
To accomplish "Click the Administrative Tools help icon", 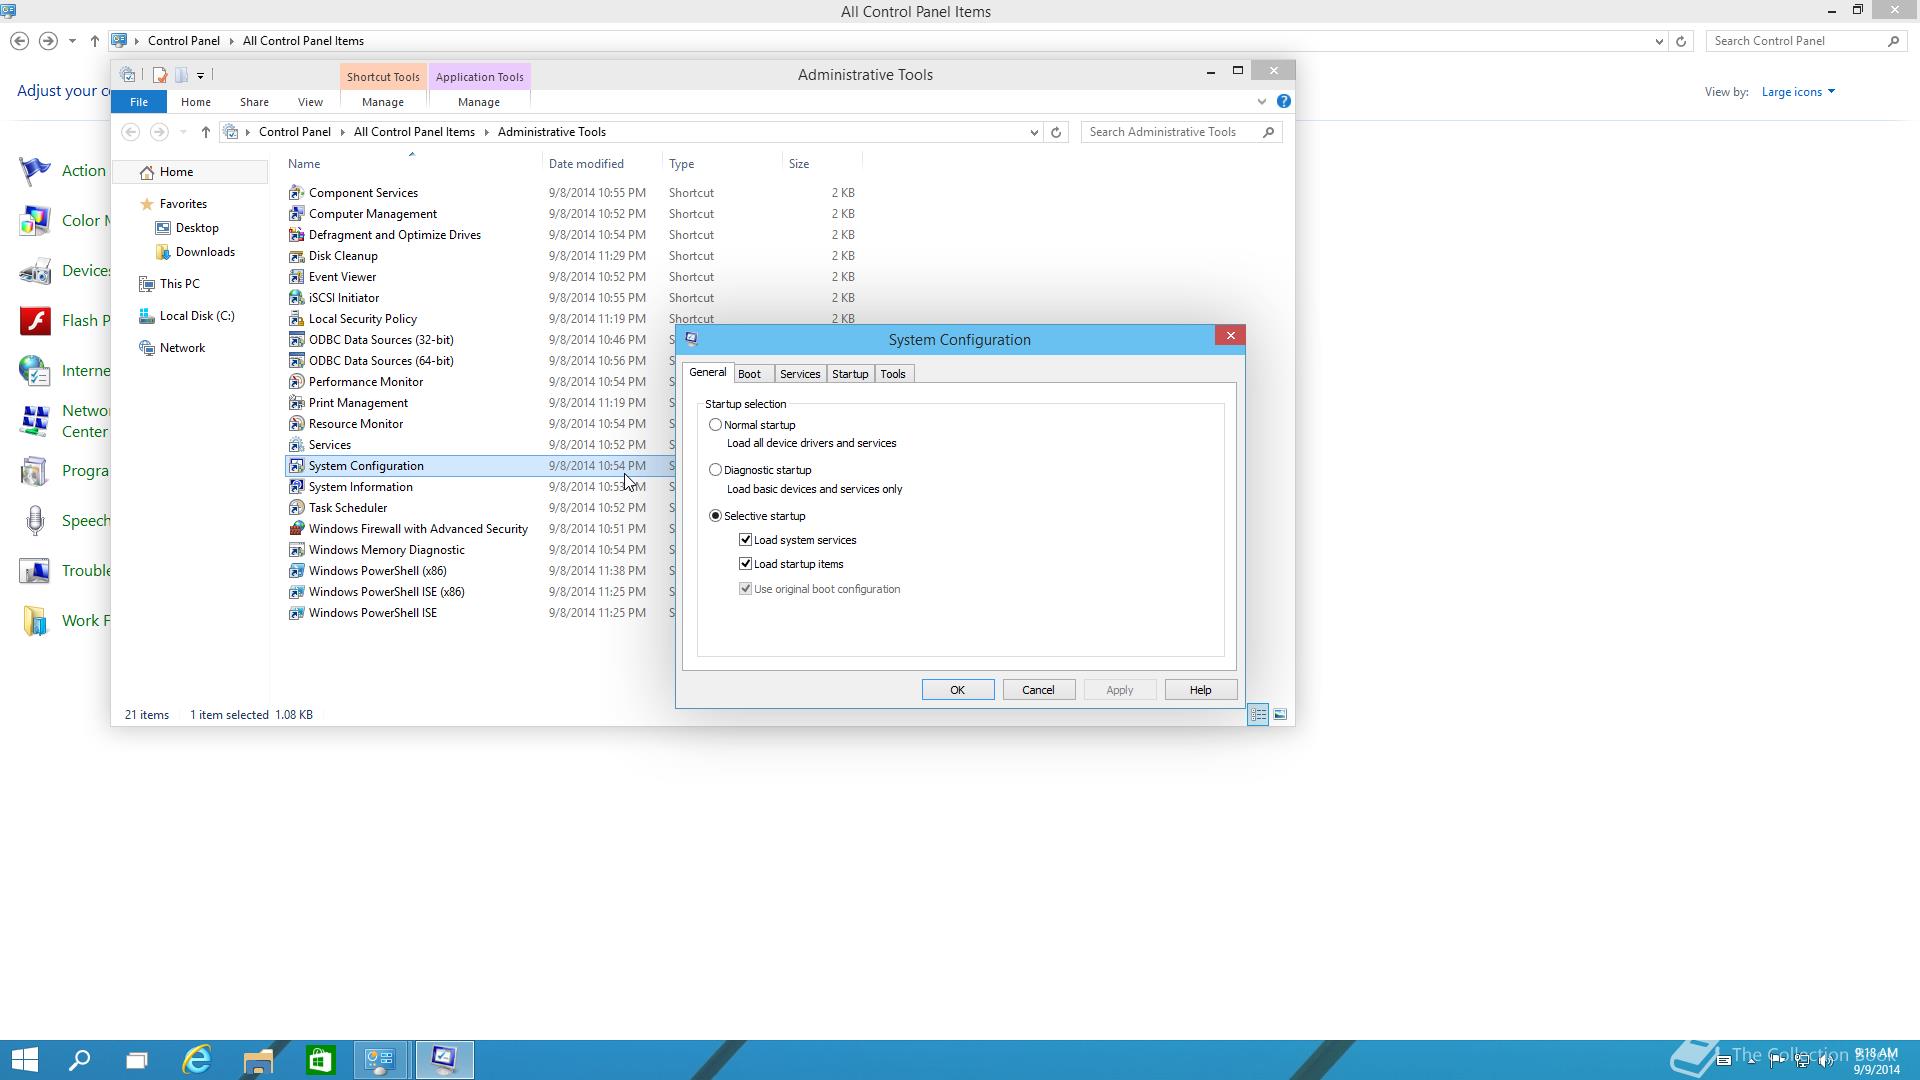I will pyautogui.click(x=1284, y=101).
